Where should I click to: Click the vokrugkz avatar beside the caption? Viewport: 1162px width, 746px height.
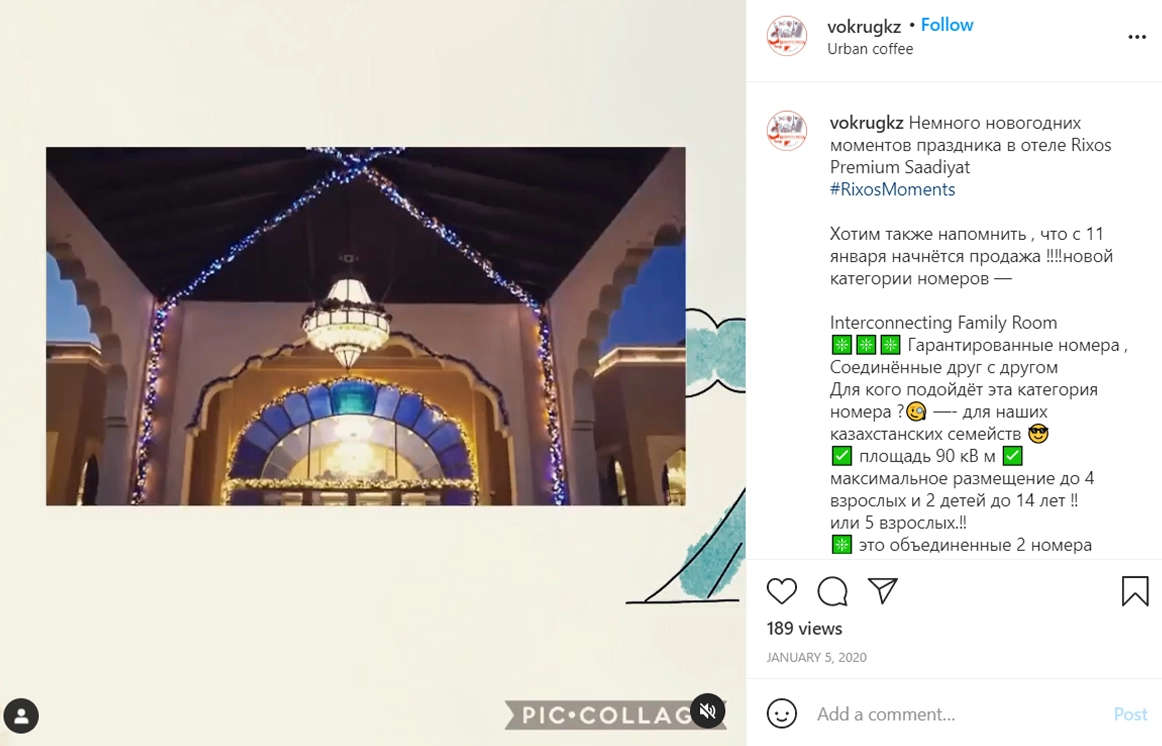786,130
